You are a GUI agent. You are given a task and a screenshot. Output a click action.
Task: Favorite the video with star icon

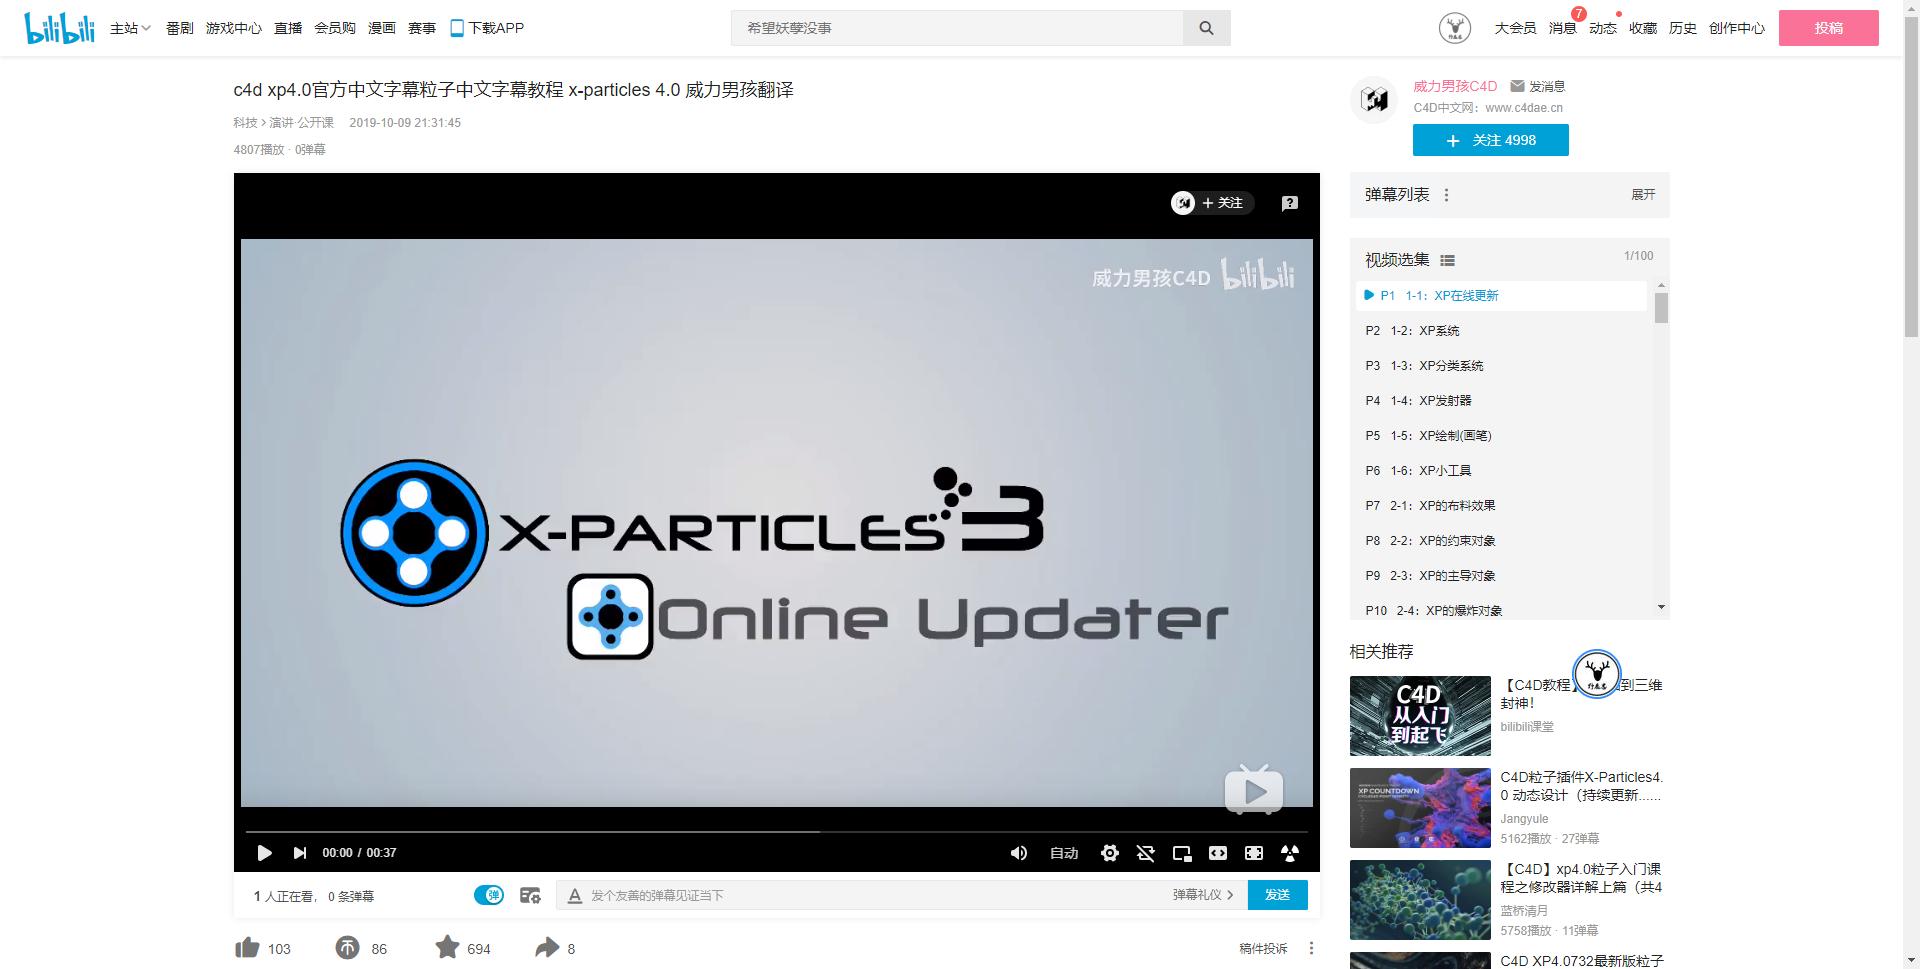point(447,947)
